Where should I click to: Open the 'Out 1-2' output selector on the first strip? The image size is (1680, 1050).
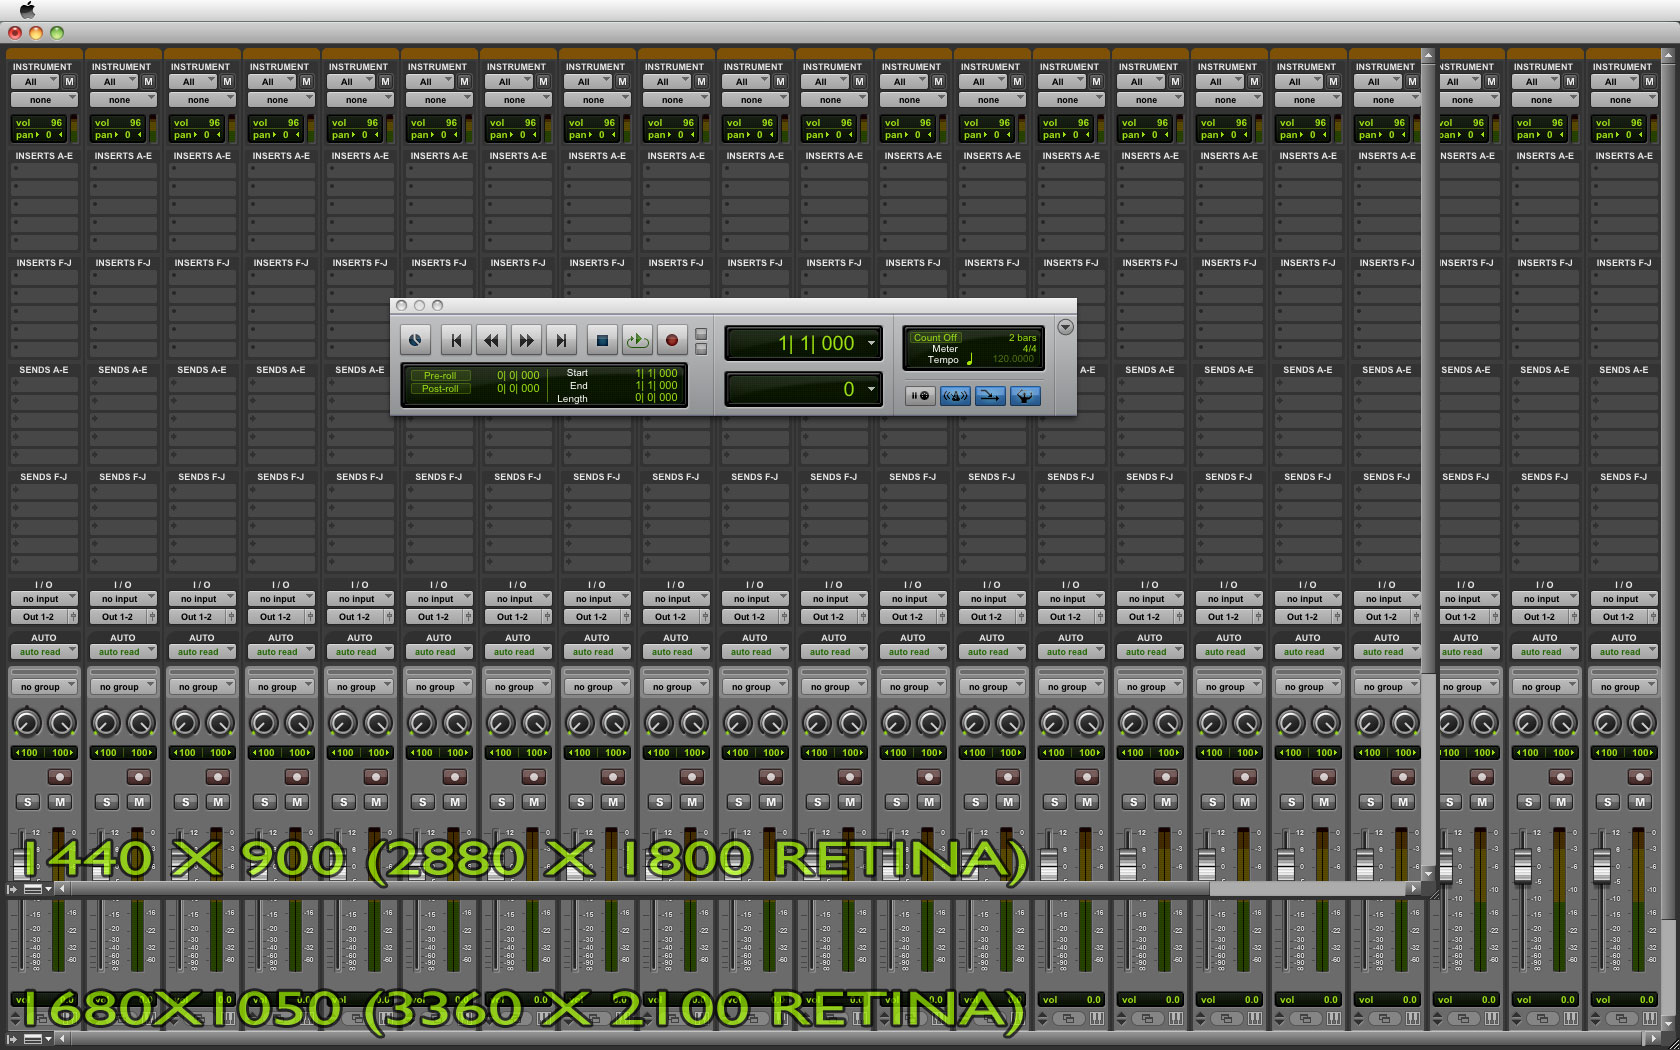coord(39,617)
